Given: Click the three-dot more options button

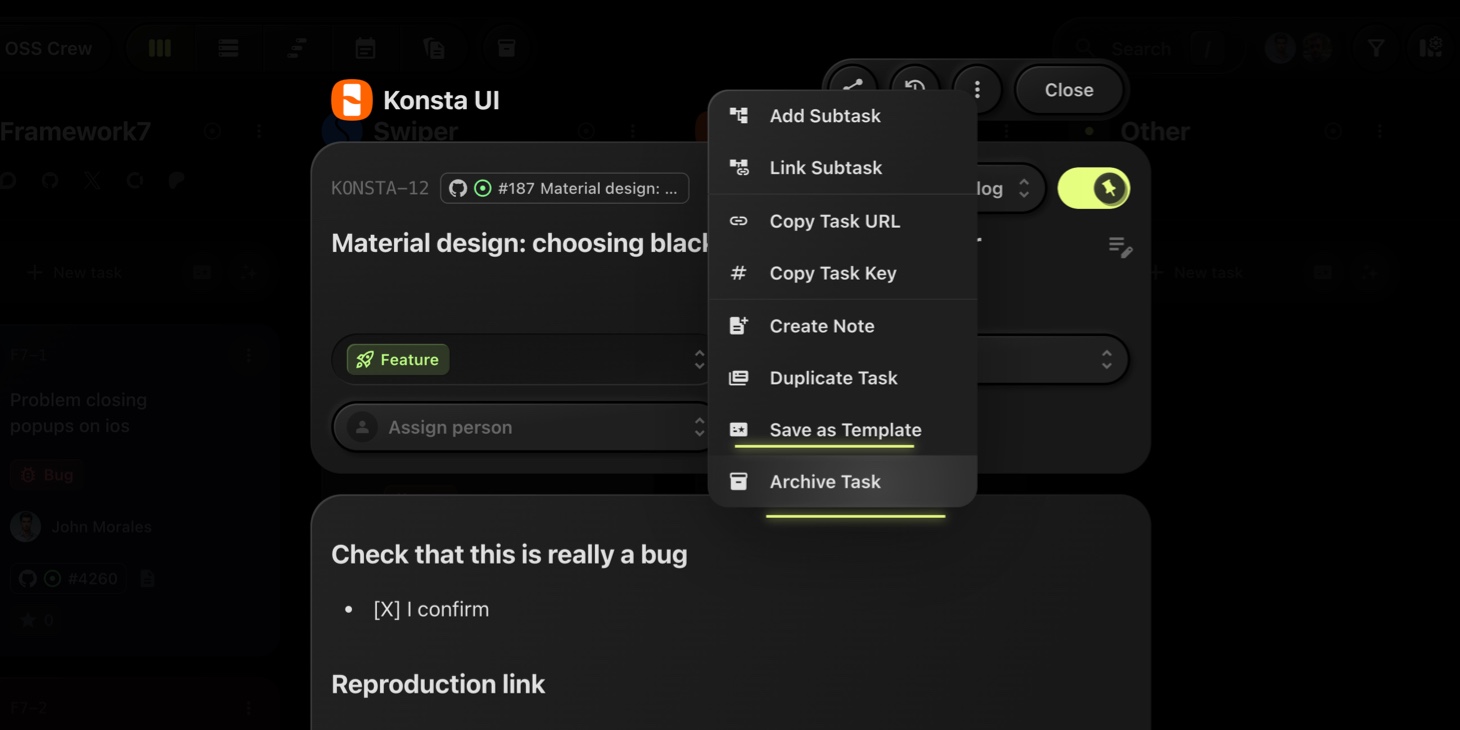Looking at the screenshot, I should point(977,90).
